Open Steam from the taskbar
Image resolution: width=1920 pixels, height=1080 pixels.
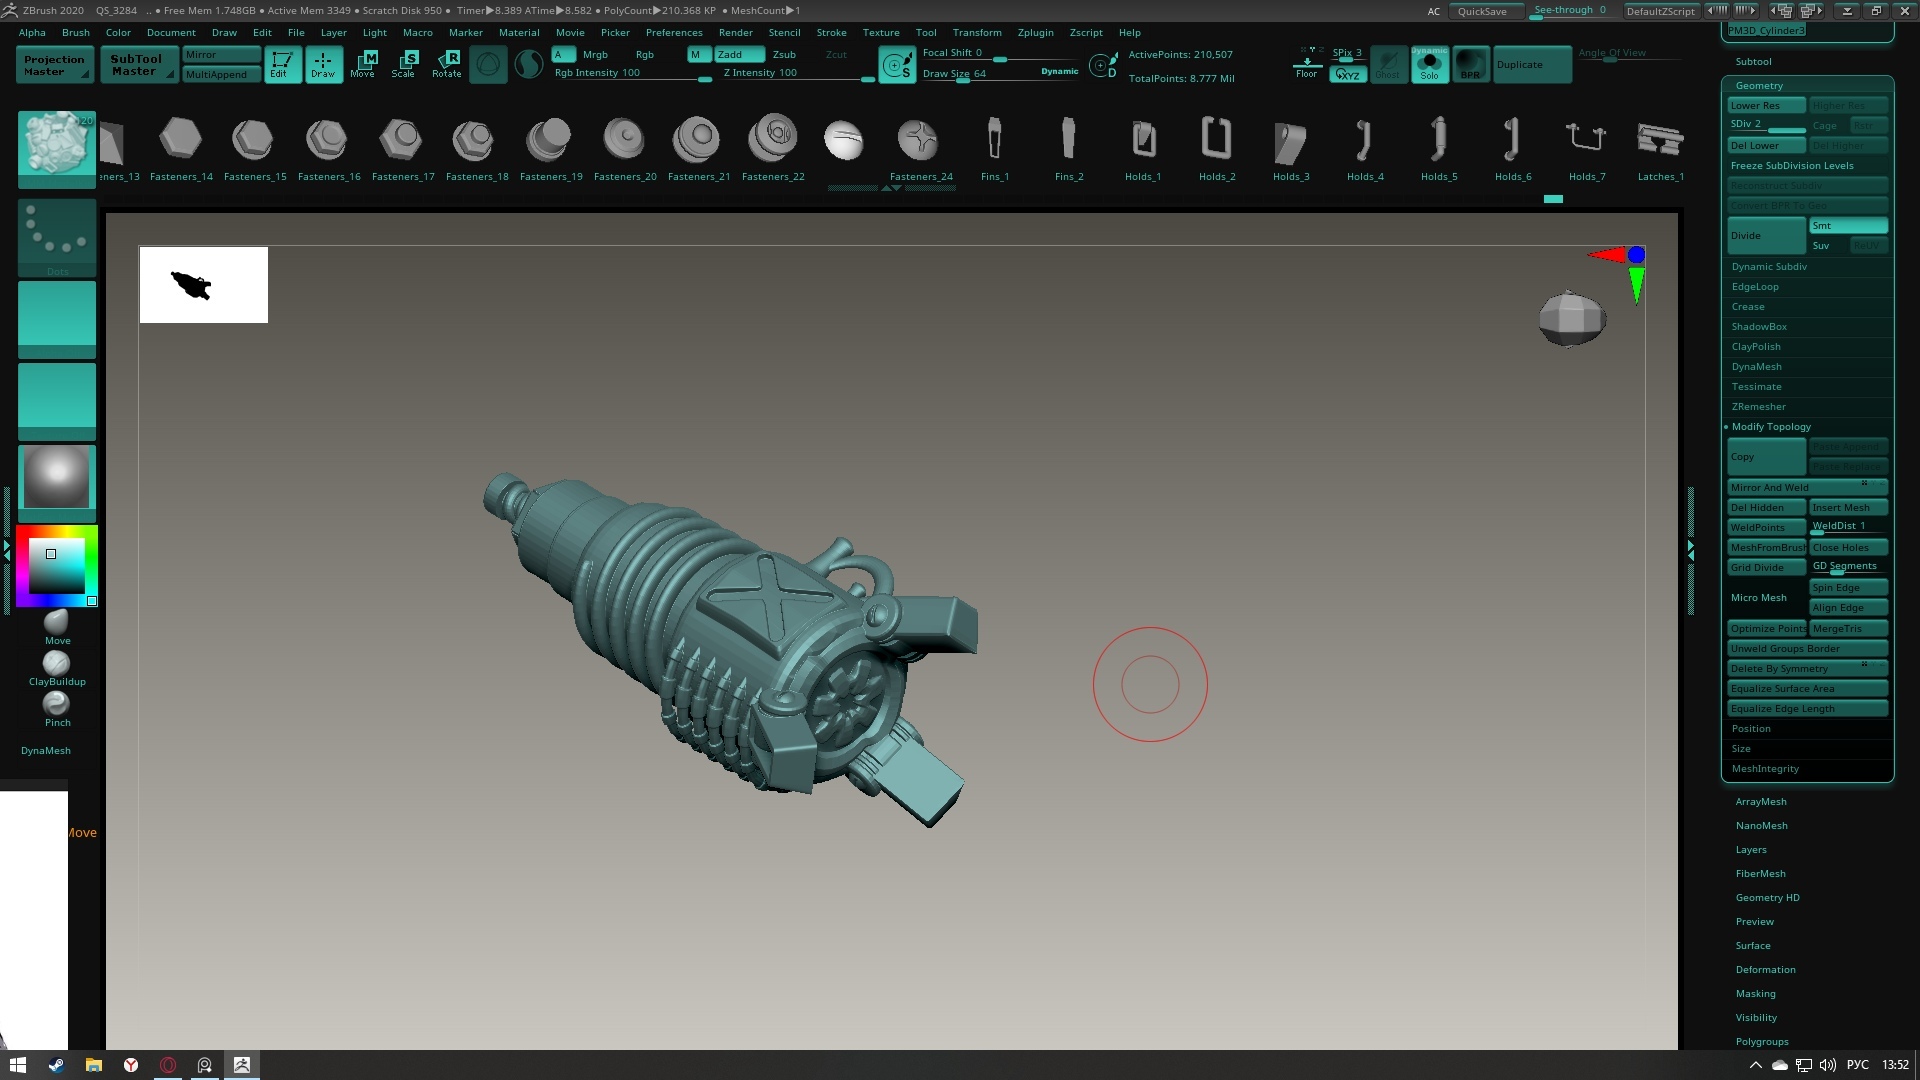pos(56,1065)
